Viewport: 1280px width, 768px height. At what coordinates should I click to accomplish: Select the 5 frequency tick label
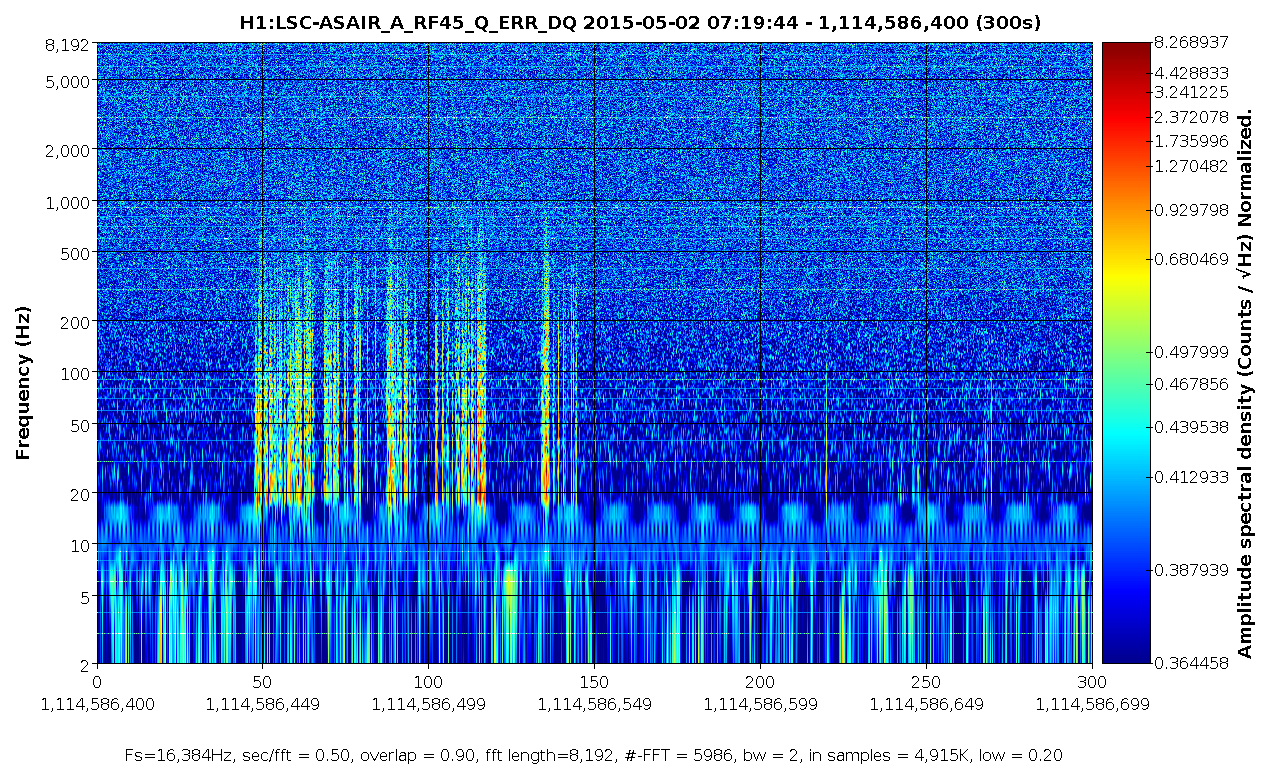(x=86, y=597)
